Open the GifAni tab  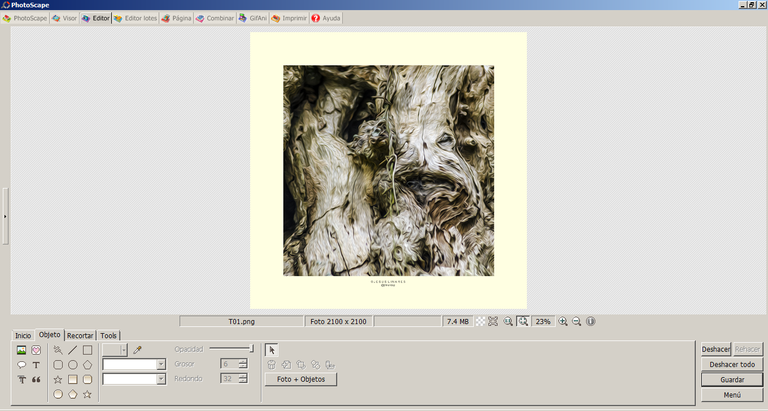[253, 18]
